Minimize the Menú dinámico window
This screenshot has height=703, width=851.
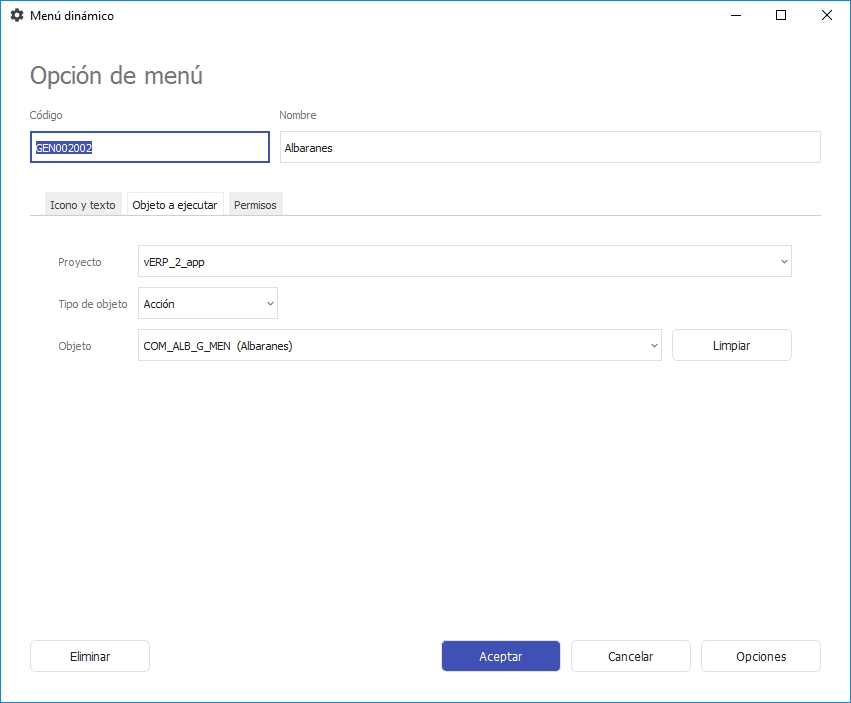(x=735, y=16)
